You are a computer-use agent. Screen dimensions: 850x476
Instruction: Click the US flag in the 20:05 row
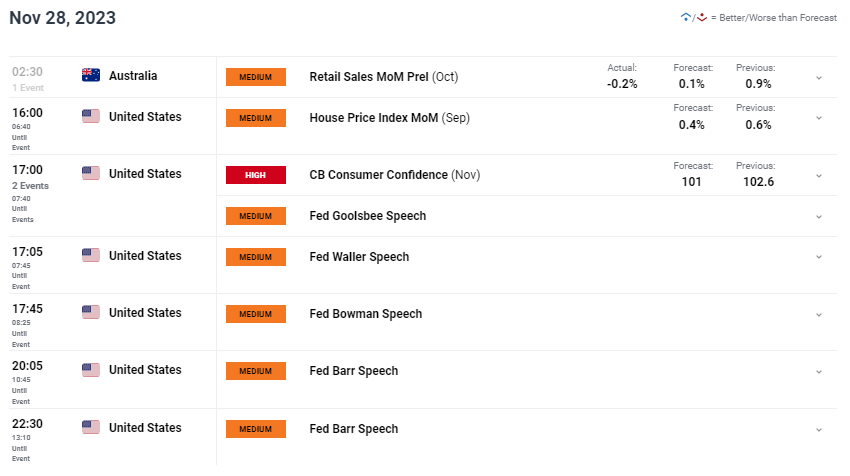click(91, 370)
